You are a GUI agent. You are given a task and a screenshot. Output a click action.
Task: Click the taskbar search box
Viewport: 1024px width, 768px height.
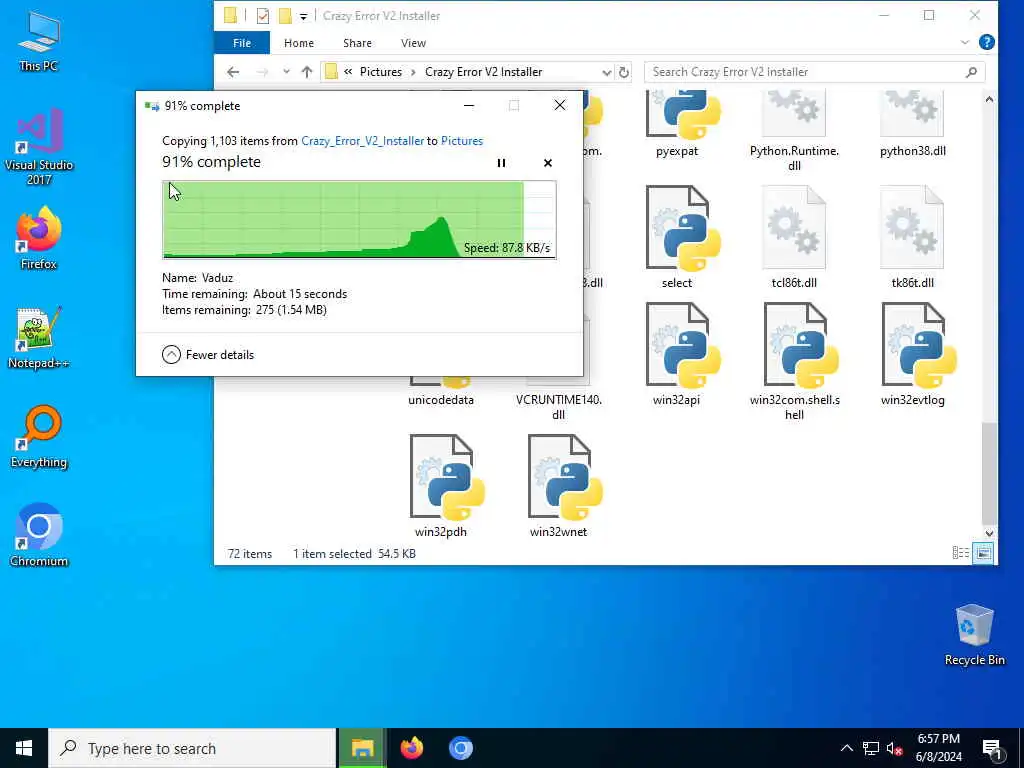[x=192, y=748]
